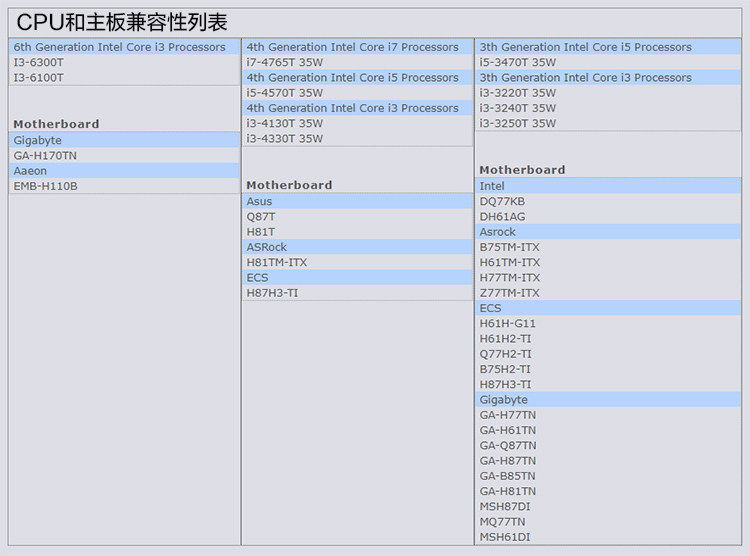Screen dimensions: 750x556
Task: Click the i3-3220T 35W row
Action: coord(608,93)
